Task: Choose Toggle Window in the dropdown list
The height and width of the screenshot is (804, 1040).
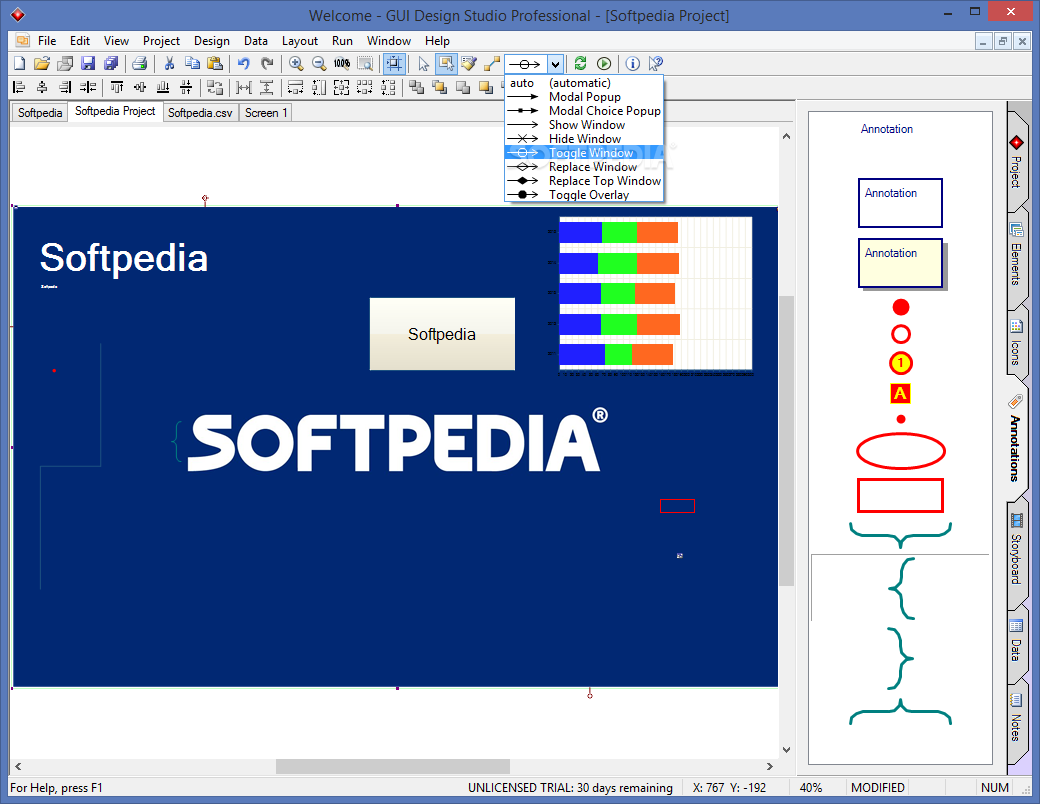Action: (584, 153)
